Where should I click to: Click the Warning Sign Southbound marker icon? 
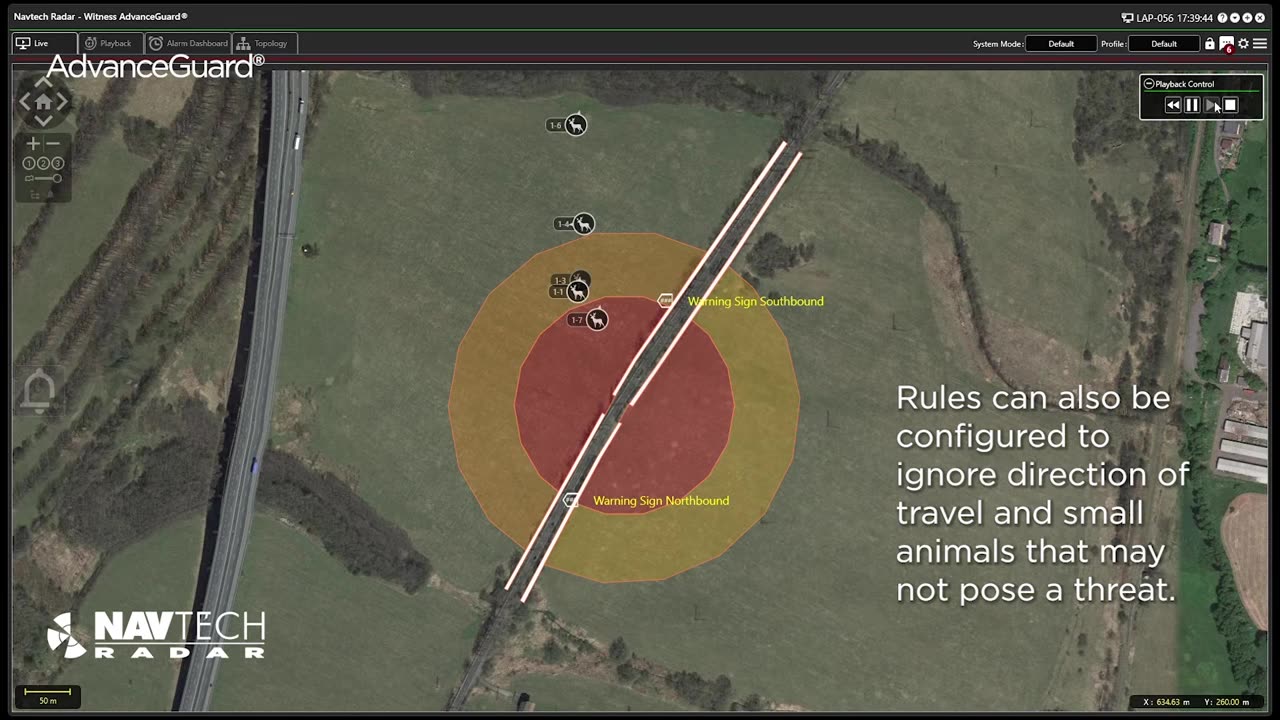pos(666,300)
